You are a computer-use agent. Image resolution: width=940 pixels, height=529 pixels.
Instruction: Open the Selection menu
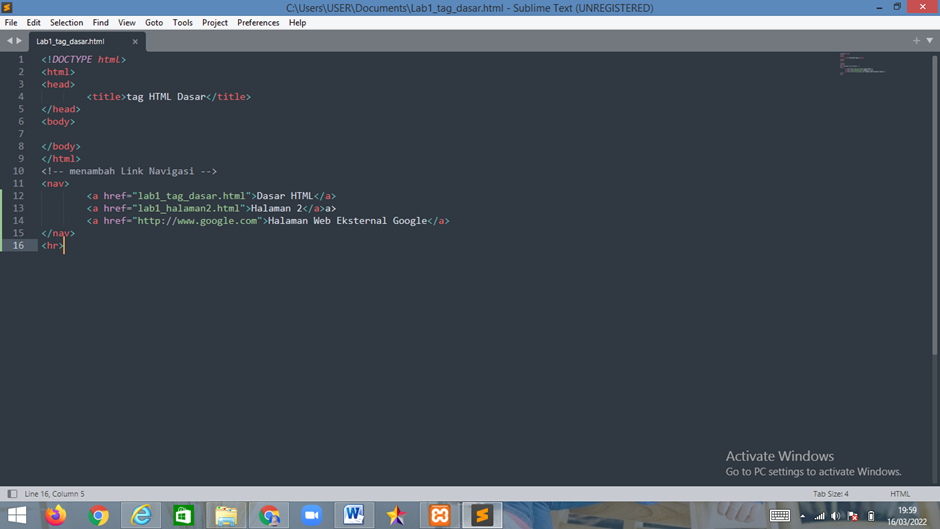coord(67,23)
